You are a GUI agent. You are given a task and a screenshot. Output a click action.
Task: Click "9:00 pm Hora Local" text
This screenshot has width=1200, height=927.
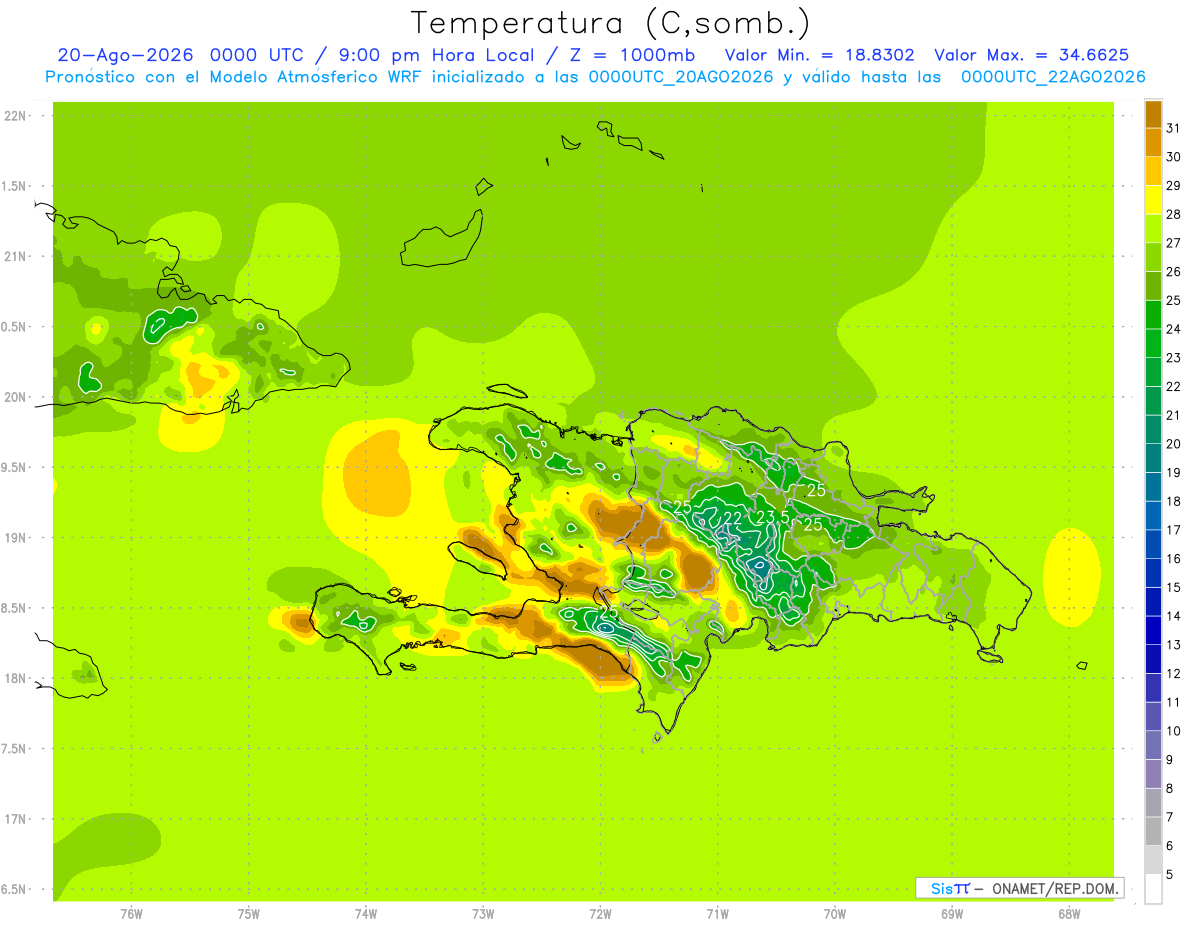[x=436, y=55]
